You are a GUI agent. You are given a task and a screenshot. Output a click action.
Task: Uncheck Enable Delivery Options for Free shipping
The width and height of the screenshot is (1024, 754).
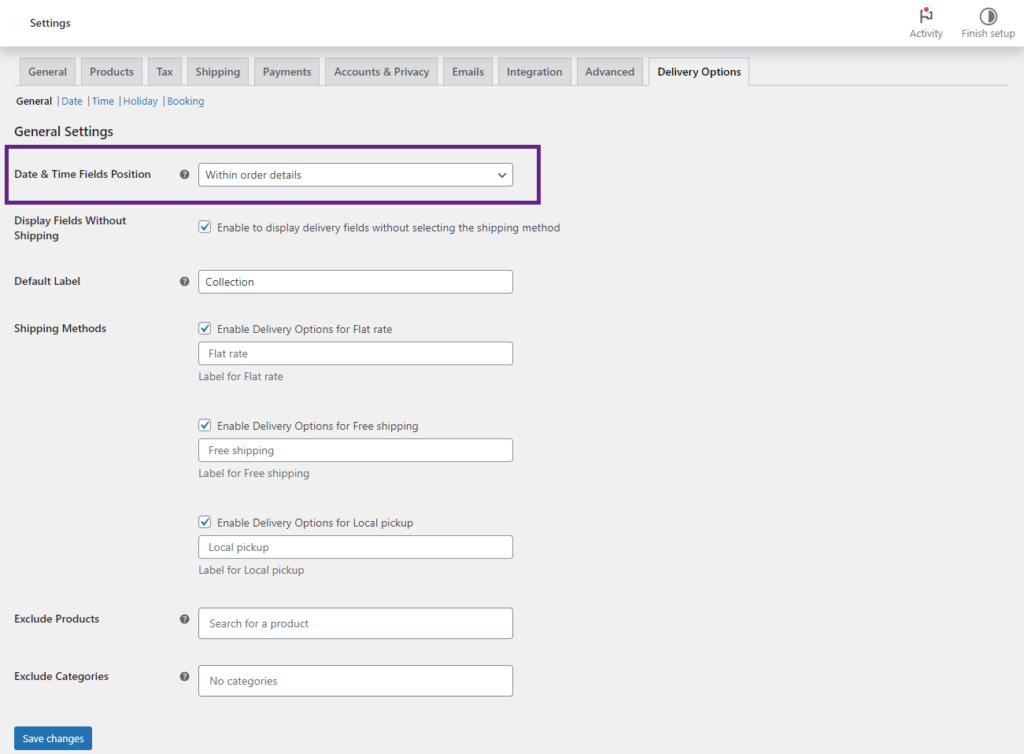(204, 425)
